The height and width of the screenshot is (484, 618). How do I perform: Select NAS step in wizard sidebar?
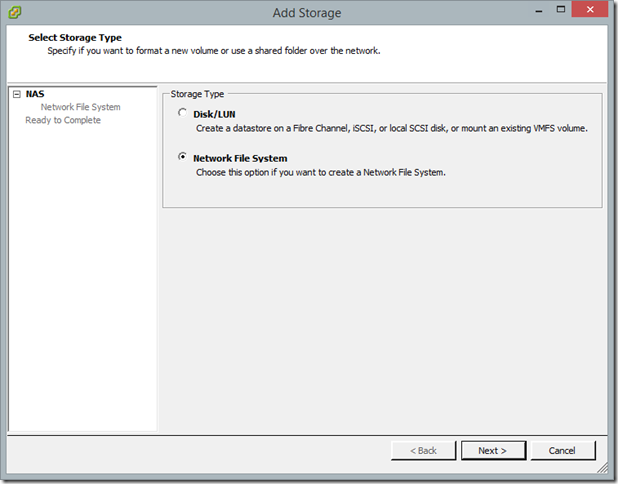coord(35,94)
